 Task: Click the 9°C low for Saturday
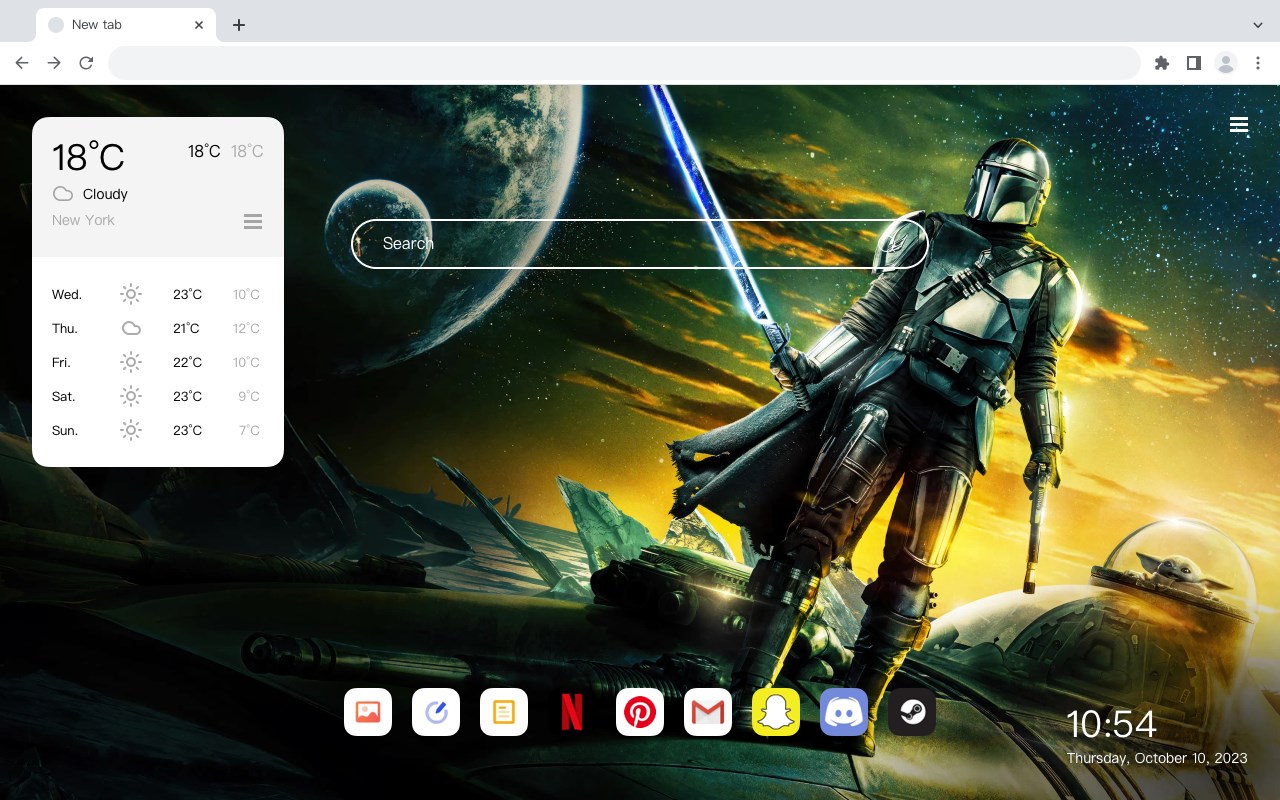249,396
